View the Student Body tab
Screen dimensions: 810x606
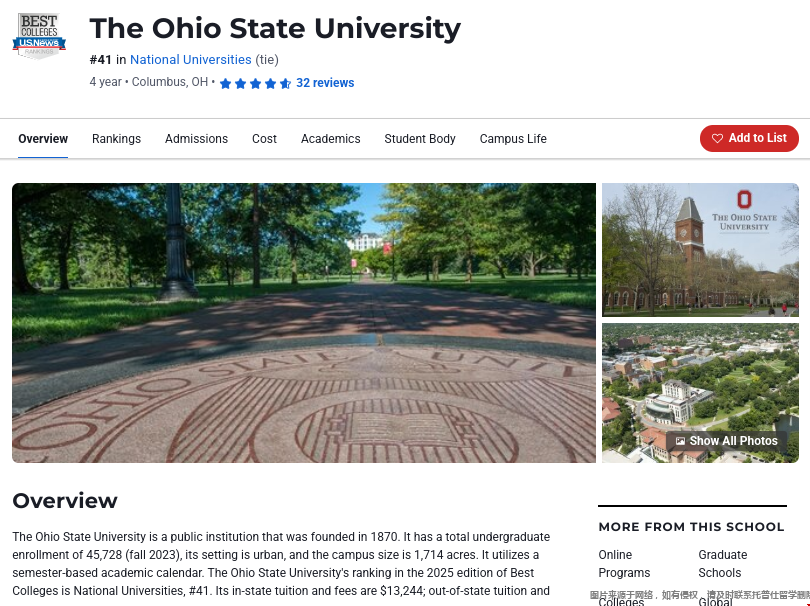(420, 139)
